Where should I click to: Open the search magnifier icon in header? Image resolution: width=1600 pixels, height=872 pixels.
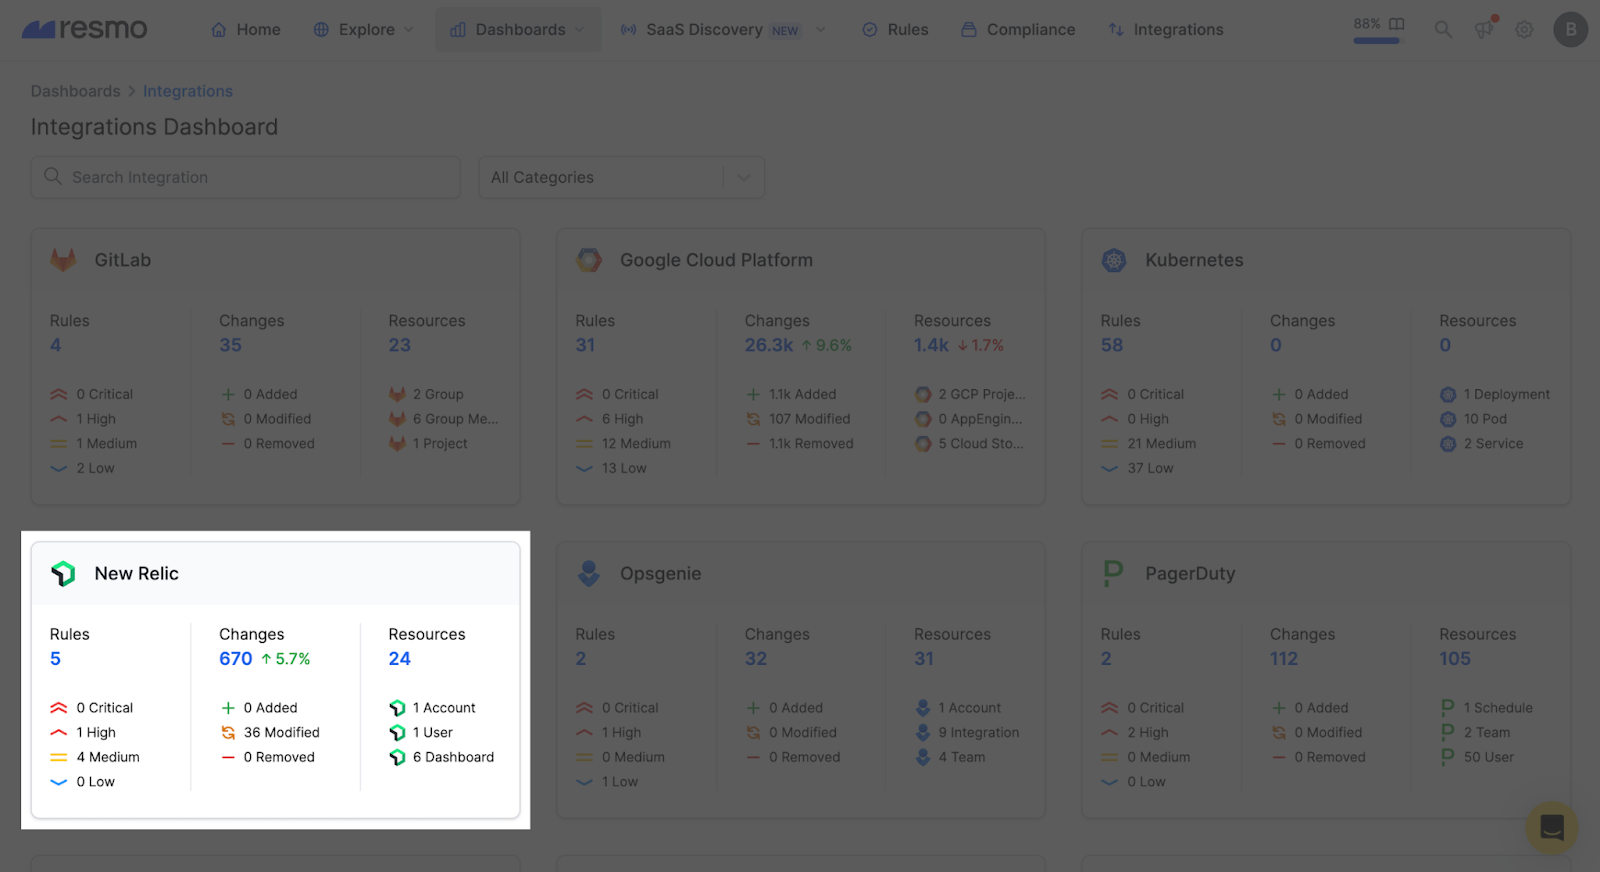click(1443, 30)
